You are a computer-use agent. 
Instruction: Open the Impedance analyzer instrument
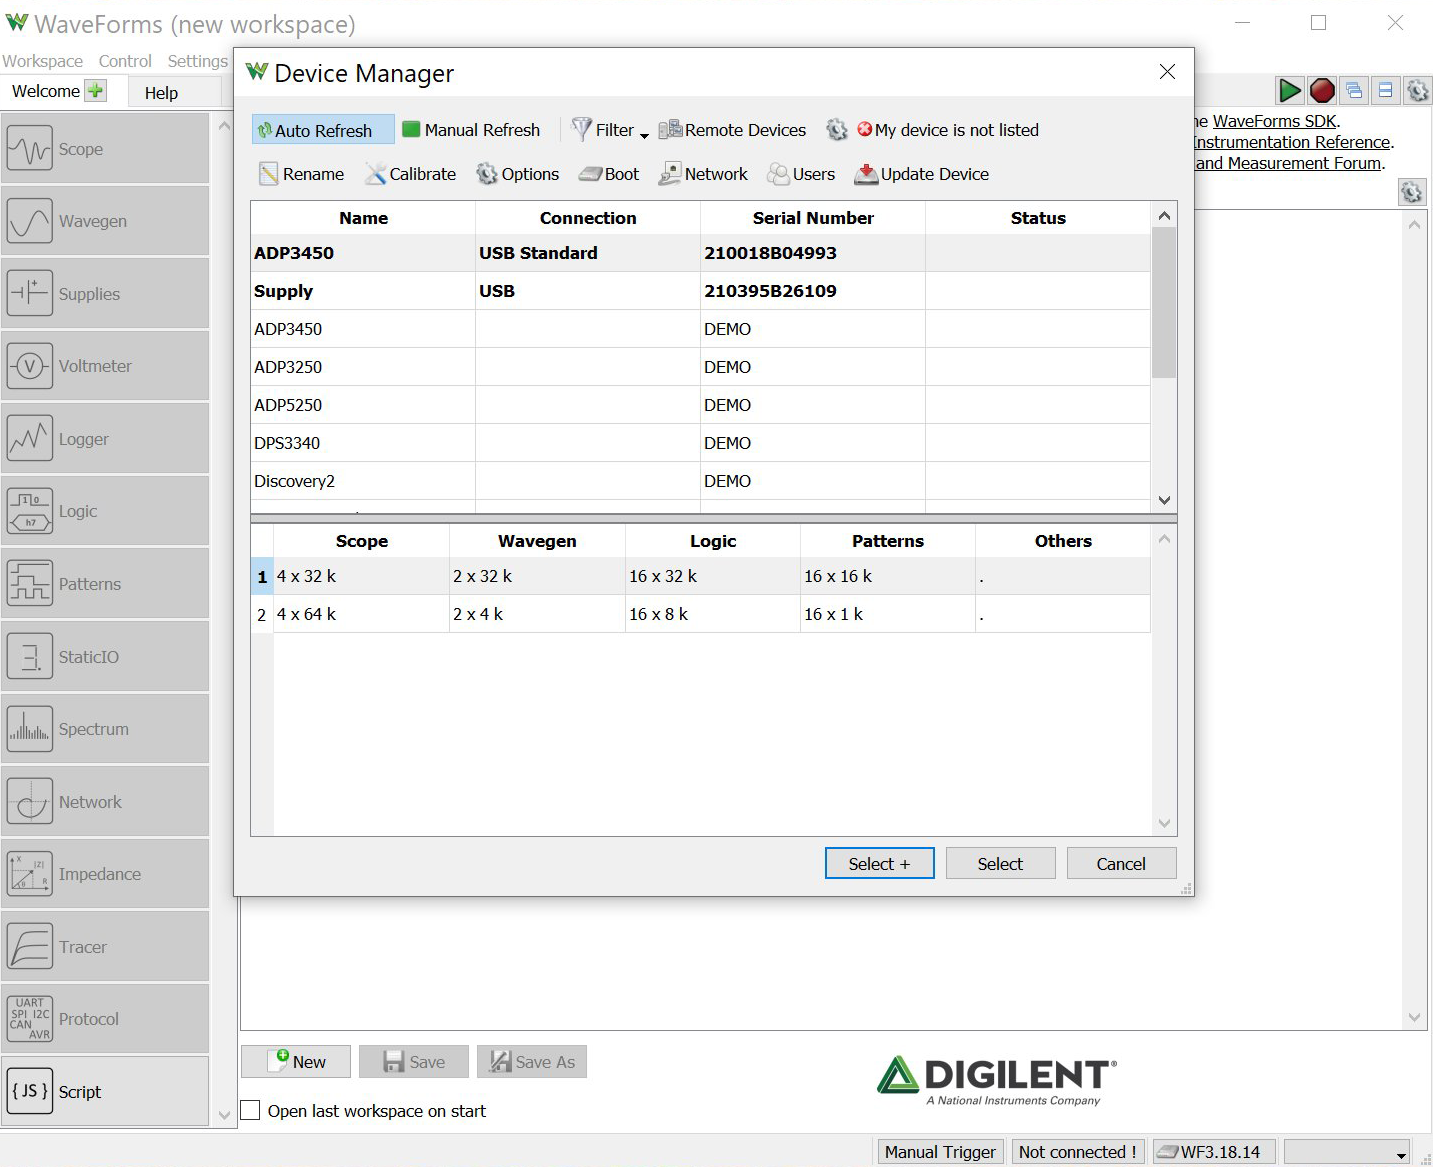(x=105, y=874)
